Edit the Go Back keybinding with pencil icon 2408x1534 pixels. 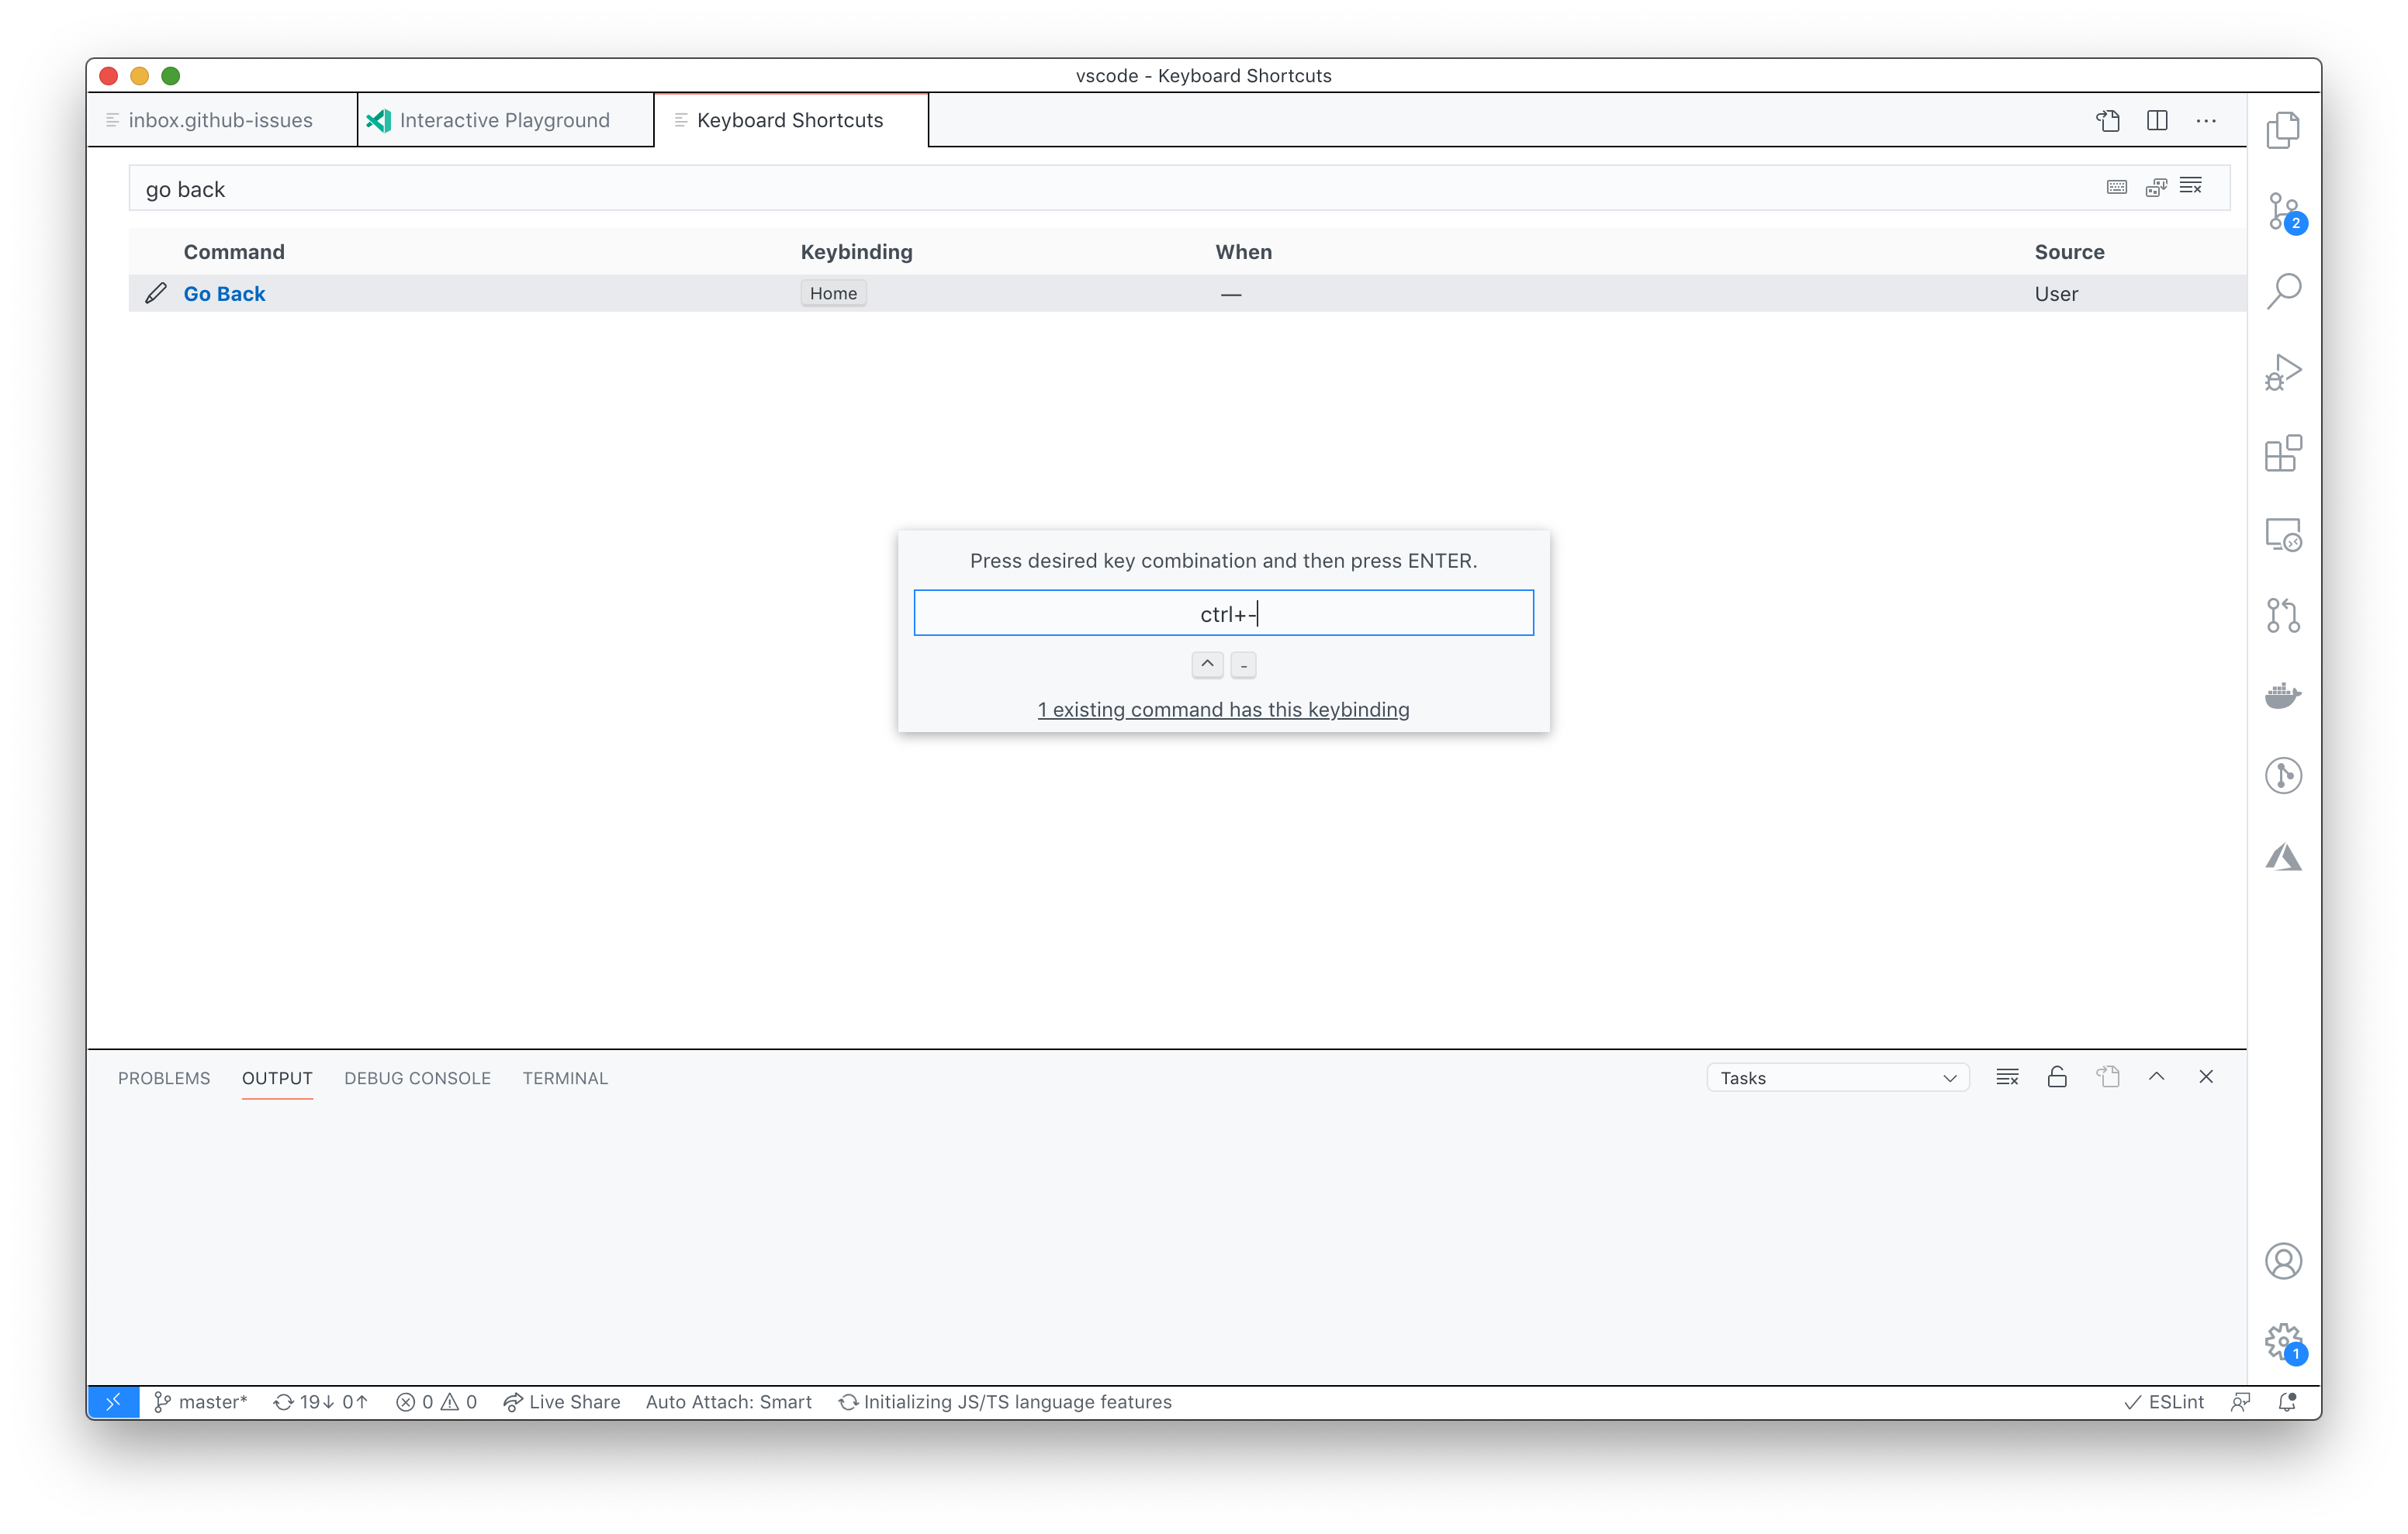coord(155,293)
